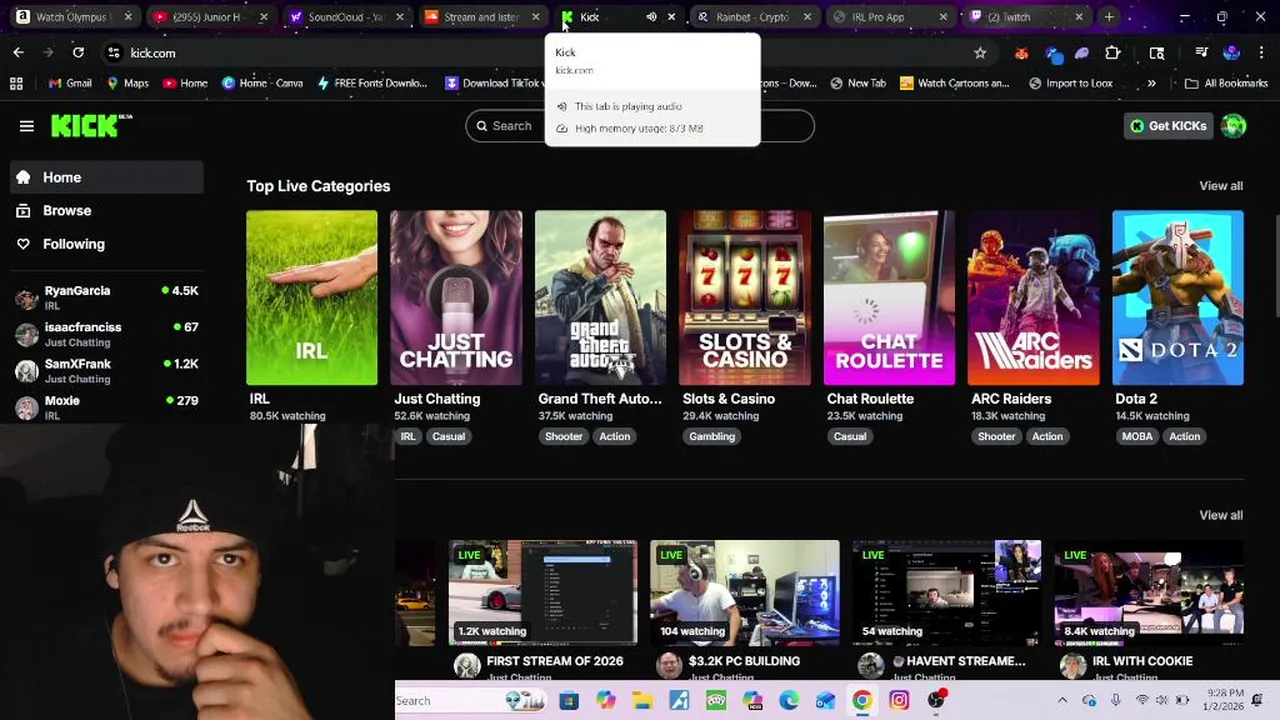Open the Slots & Casino category thumbnail

tap(745, 297)
